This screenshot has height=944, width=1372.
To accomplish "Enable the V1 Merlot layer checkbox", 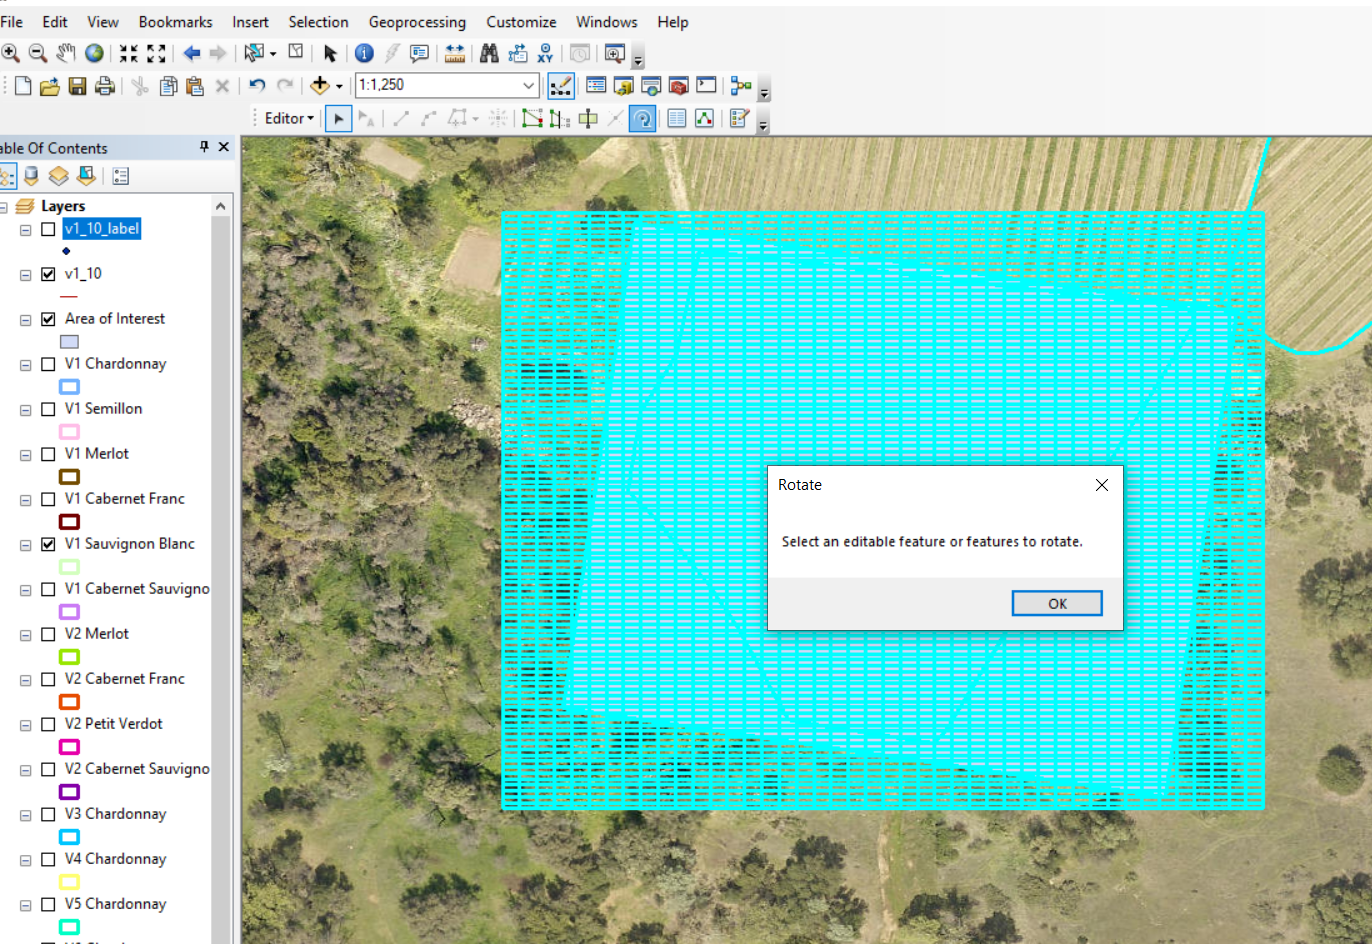I will click(x=47, y=454).
